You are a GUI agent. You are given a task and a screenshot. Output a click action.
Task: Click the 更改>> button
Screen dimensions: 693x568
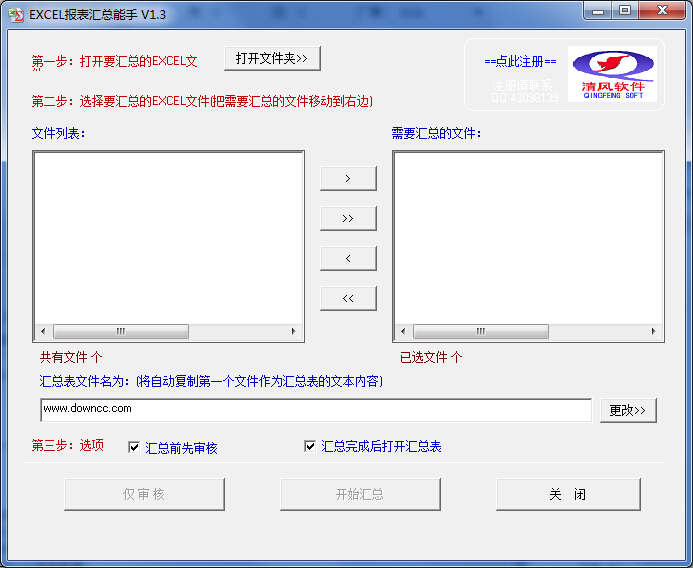coord(628,410)
